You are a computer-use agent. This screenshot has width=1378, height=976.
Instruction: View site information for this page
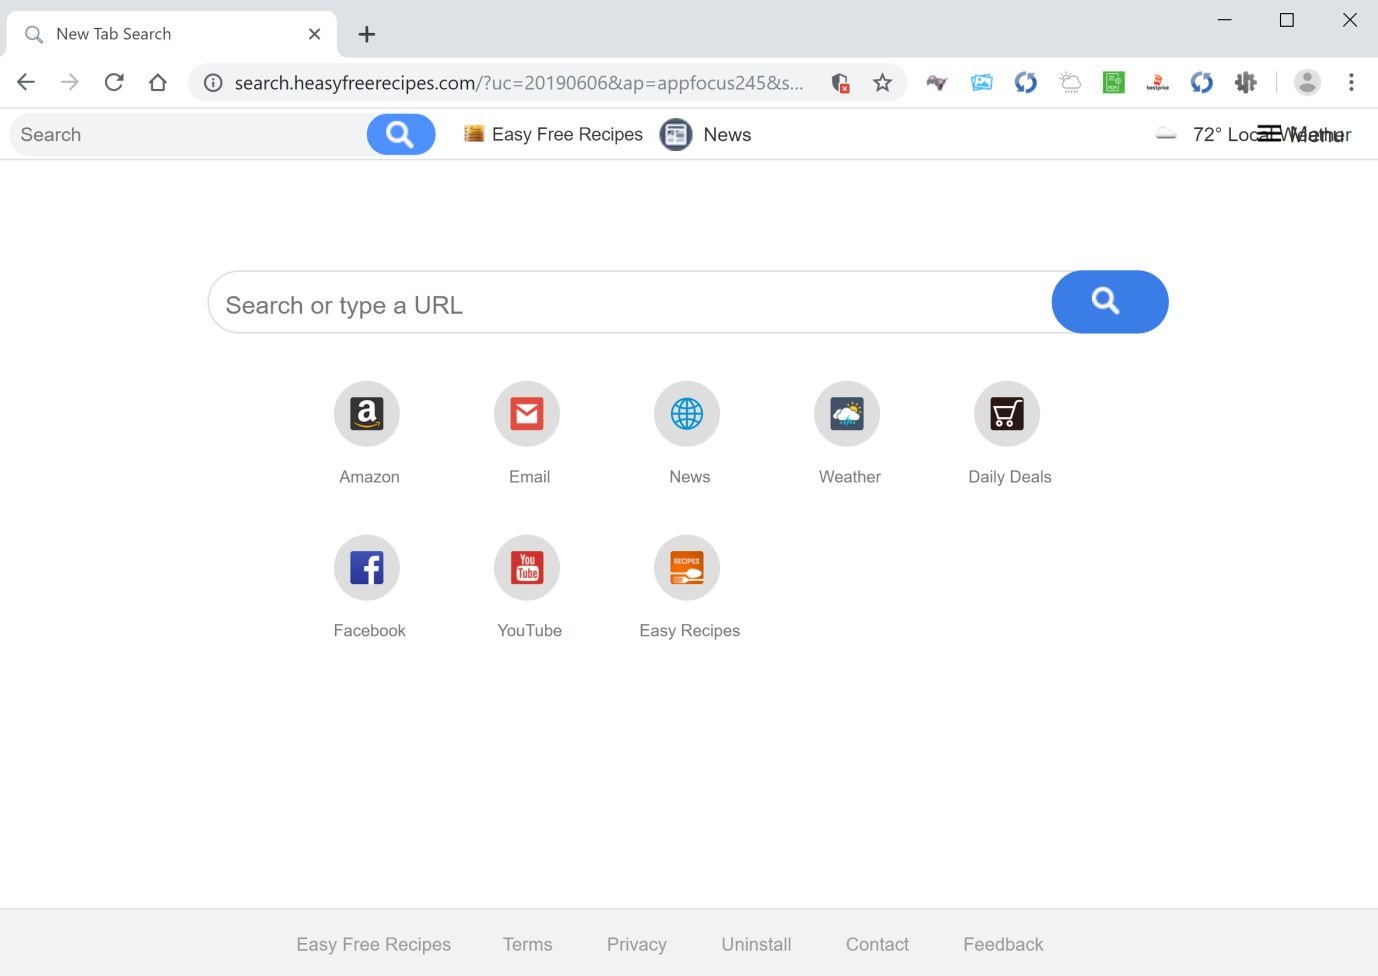(x=213, y=83)
